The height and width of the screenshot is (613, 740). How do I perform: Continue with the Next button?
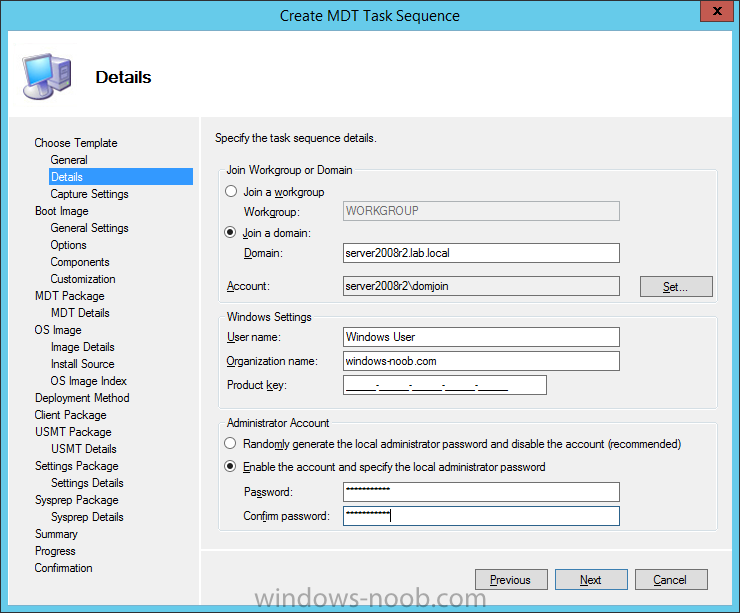pyautogui.click(x=591, y=579)
